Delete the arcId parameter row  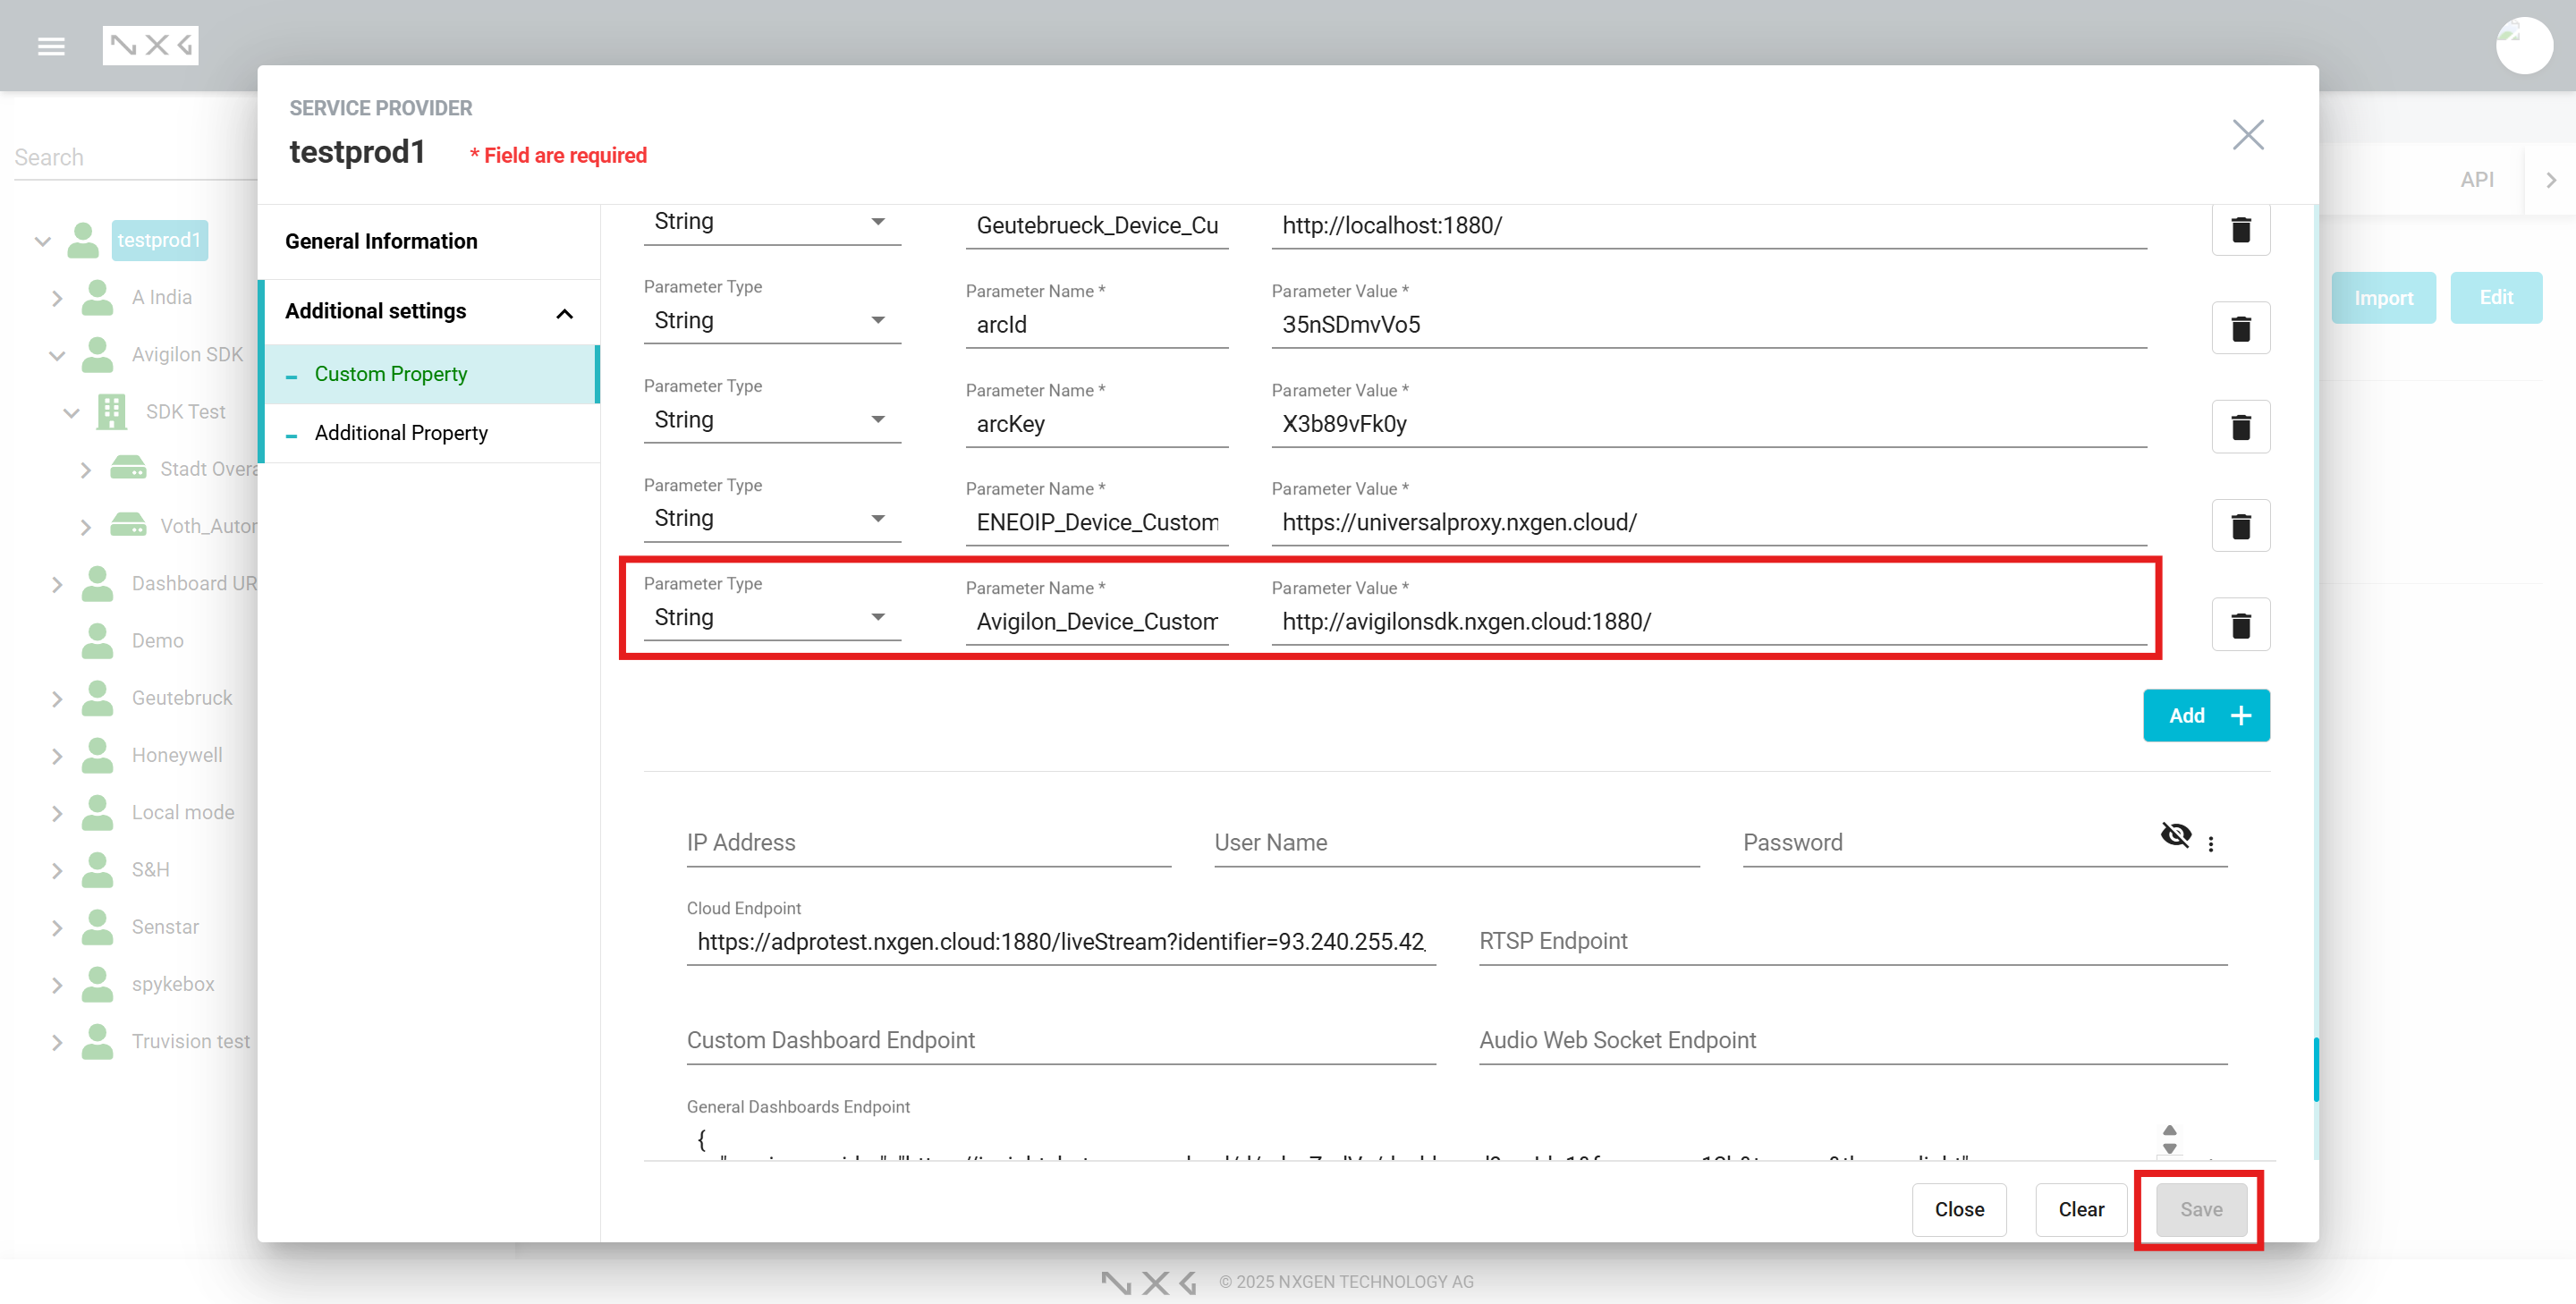[2240, 328]
